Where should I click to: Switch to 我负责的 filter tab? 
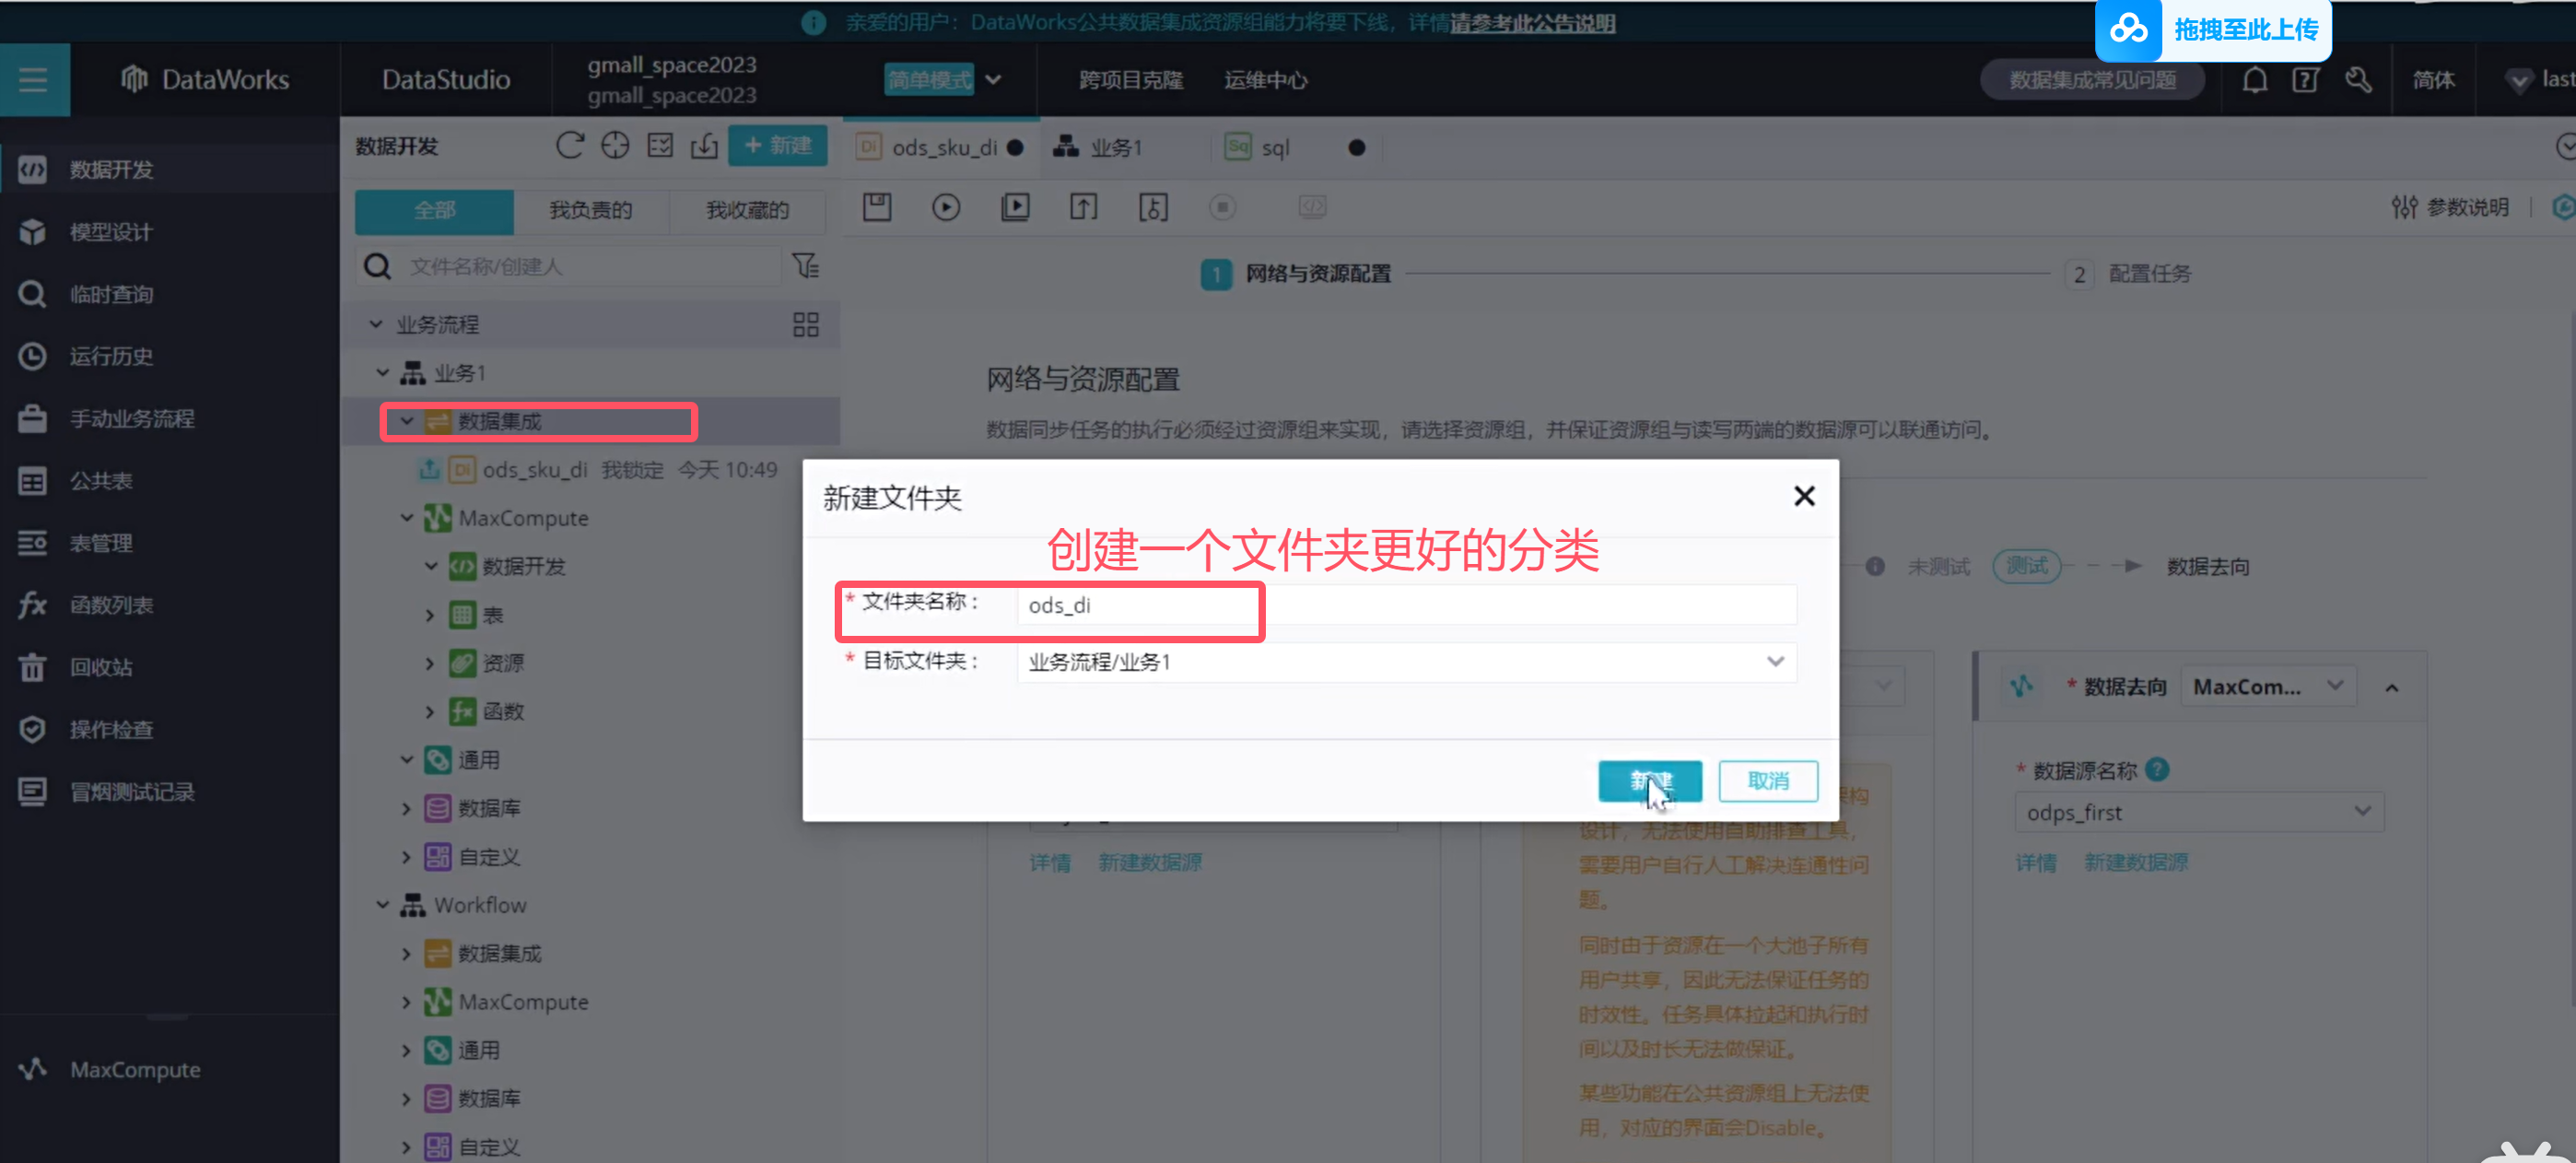click(x=590, y=210)
